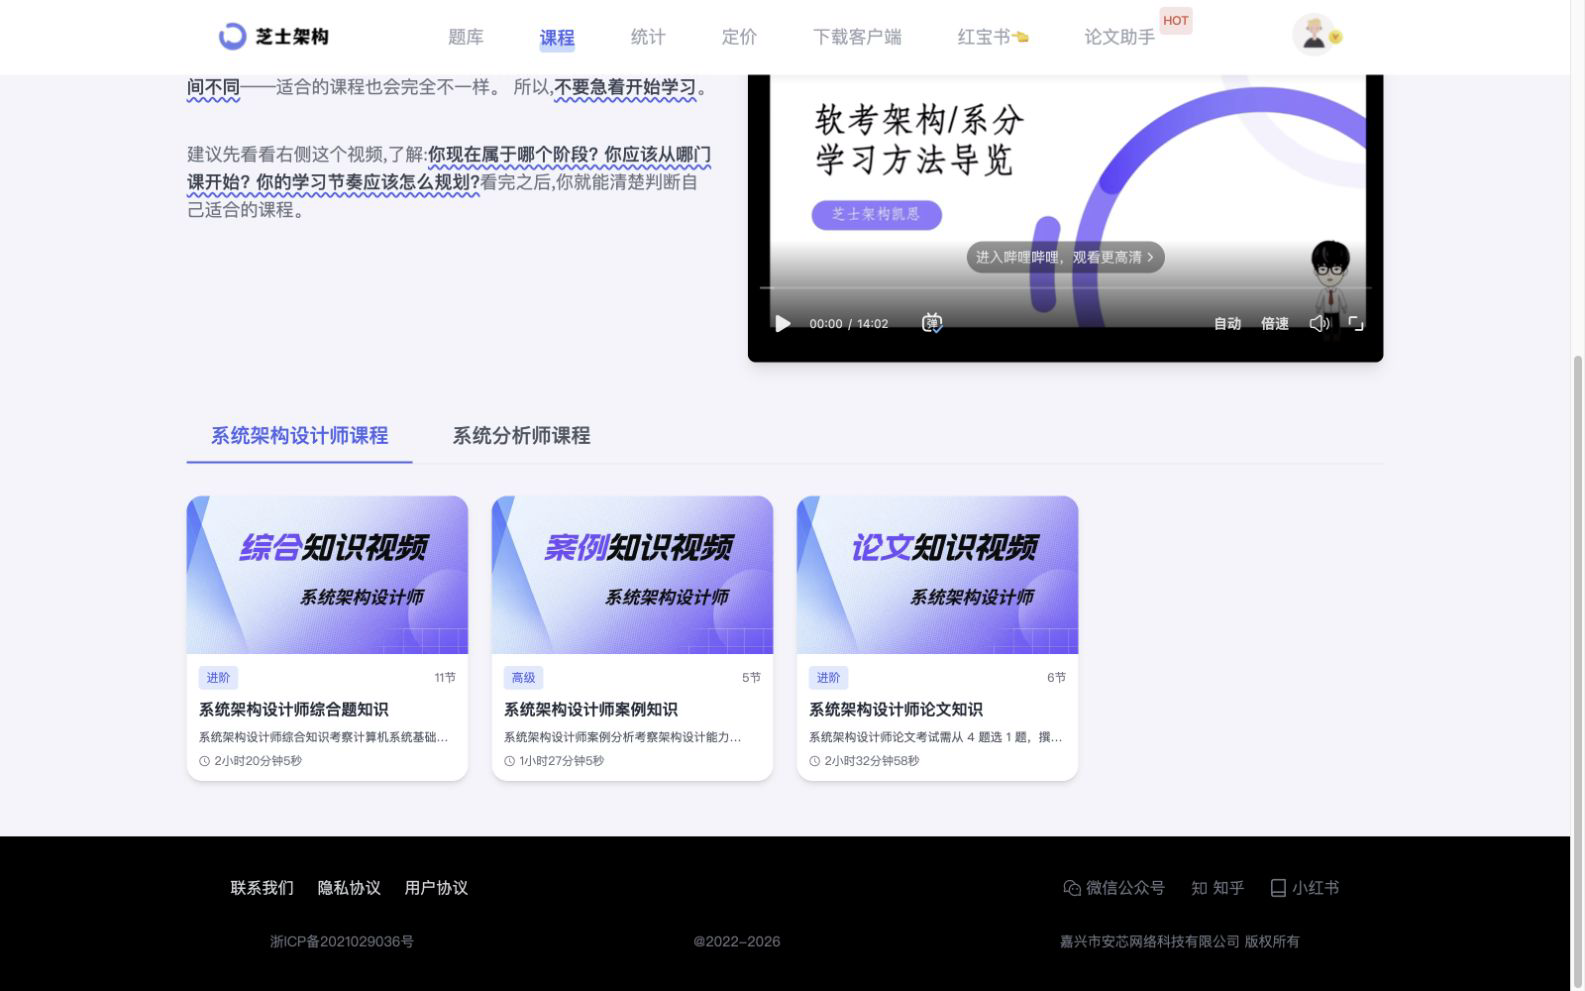Click the 6节 lesson count
Screen dimensions: 1585x991
1056,678
